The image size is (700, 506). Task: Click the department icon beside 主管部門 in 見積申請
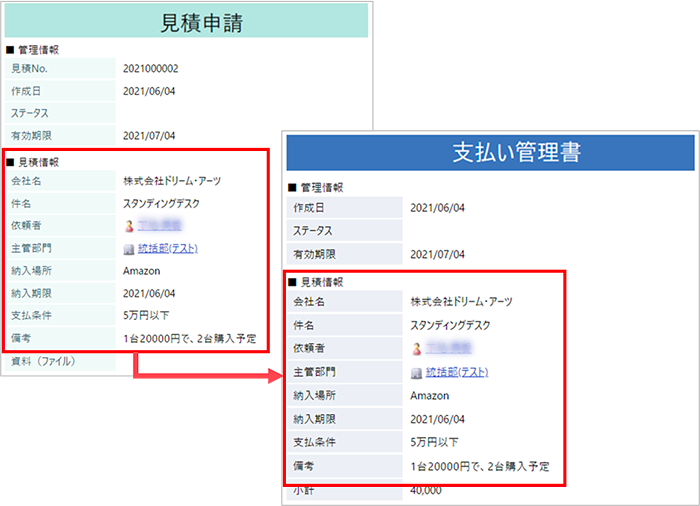[x=129, y=249]
